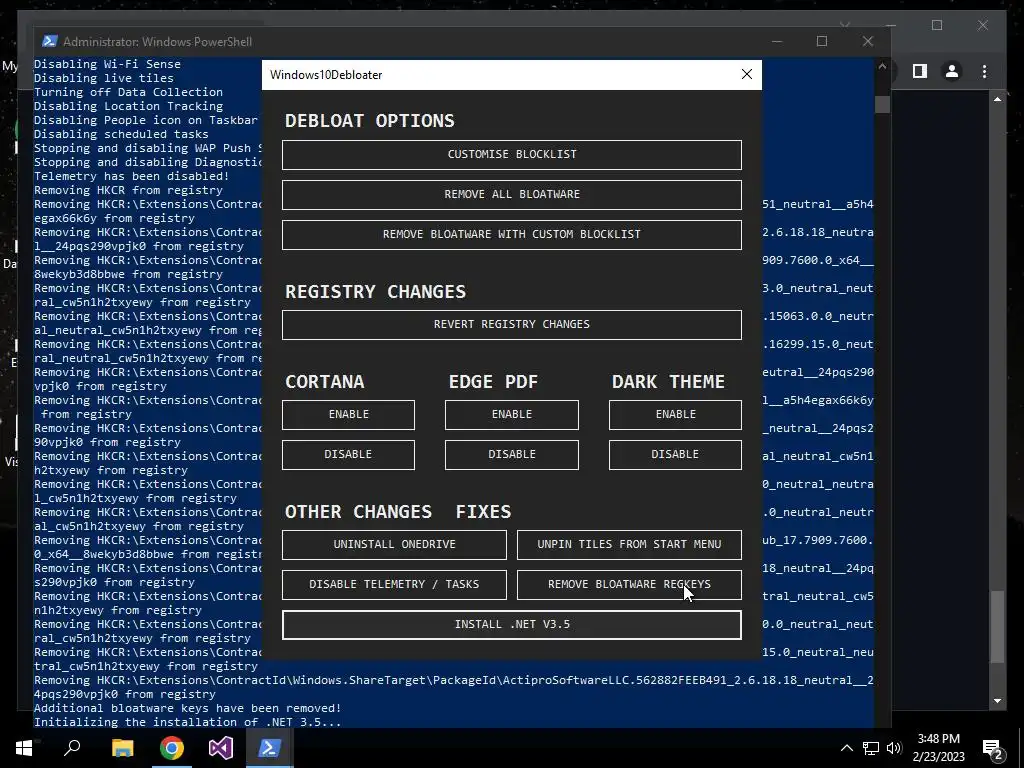Image resolution: width=1024 pixels, height=768 pixels.
Task: Disable Edge PDF
Action: [x=512, y=455]
